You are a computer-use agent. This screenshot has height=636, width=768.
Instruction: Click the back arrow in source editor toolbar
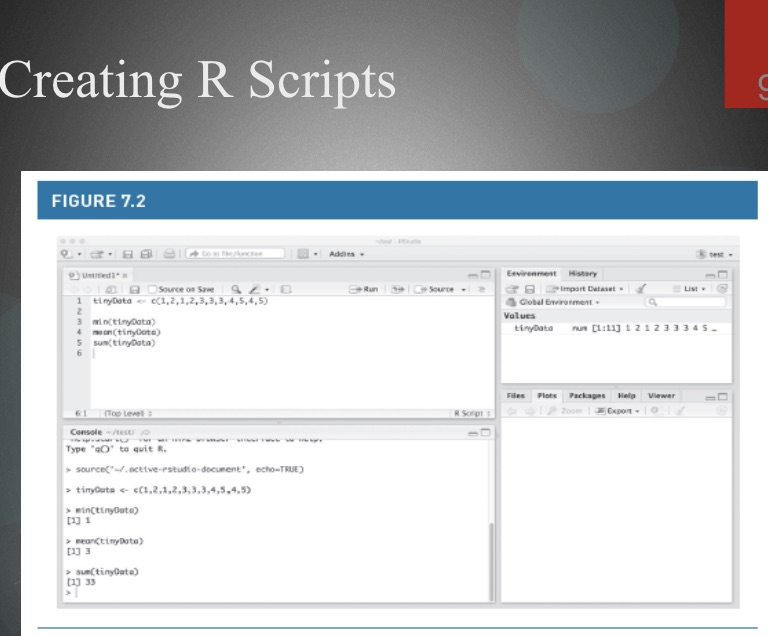[x=74, y=290]
